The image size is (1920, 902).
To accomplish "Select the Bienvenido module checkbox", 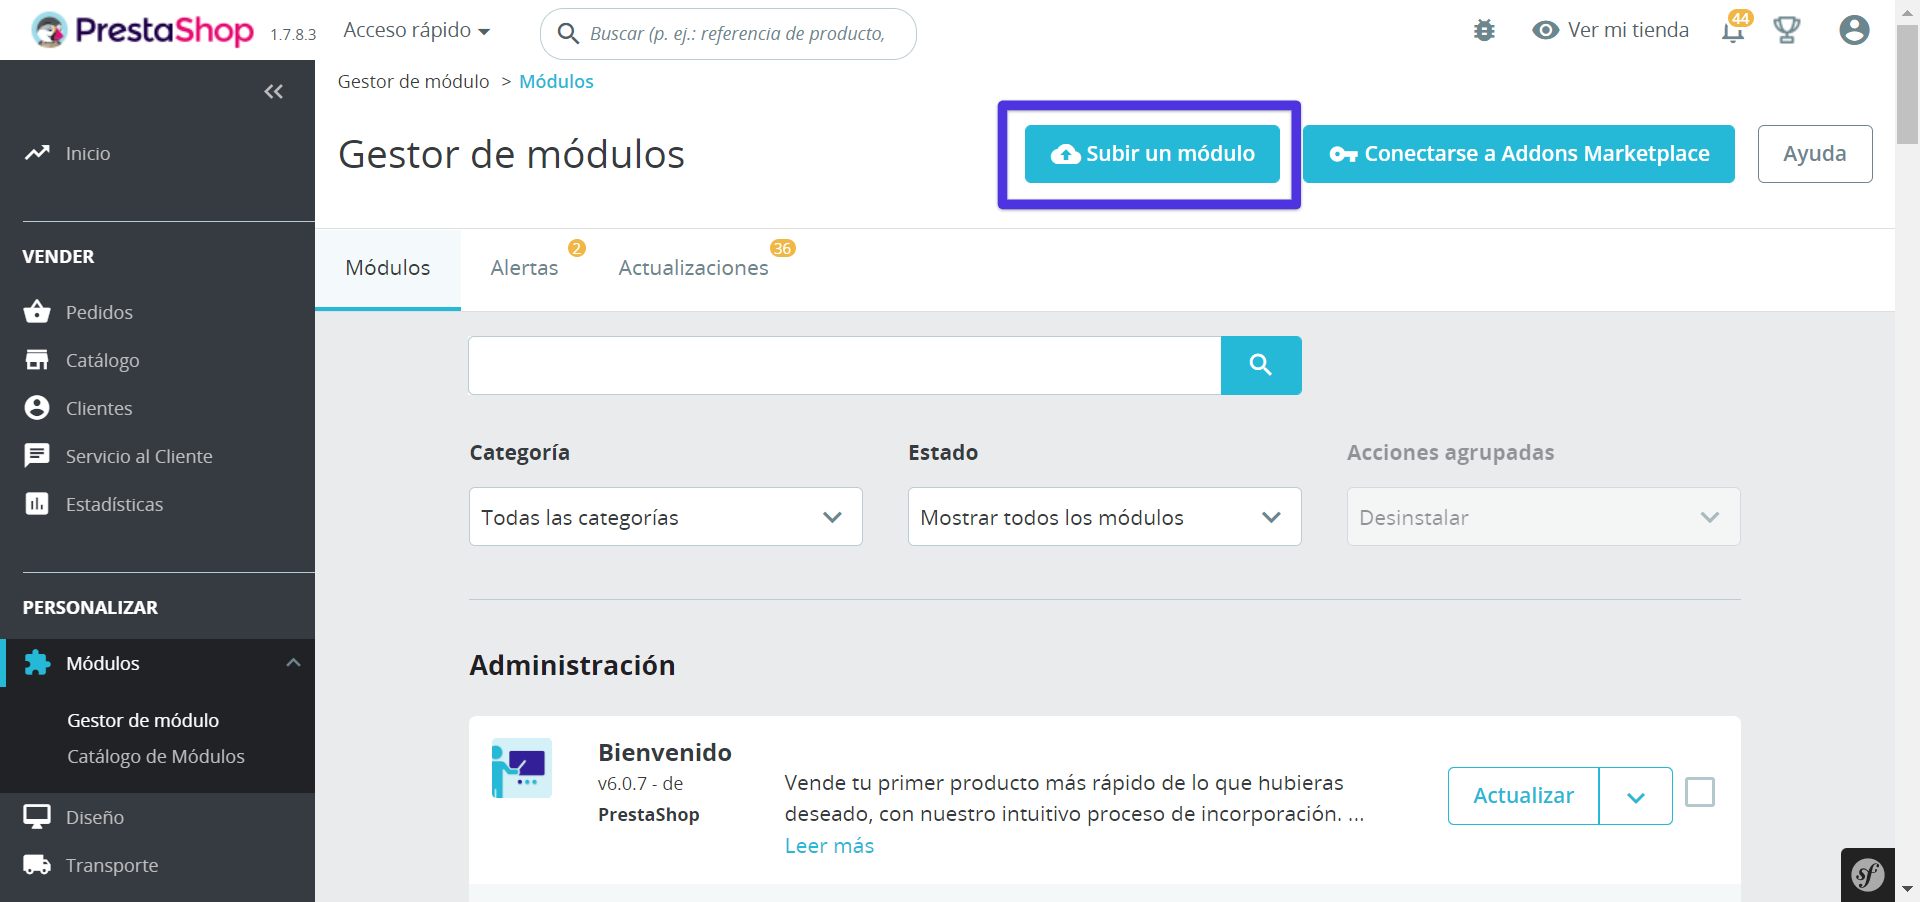I will click(x=1700, y=792).
